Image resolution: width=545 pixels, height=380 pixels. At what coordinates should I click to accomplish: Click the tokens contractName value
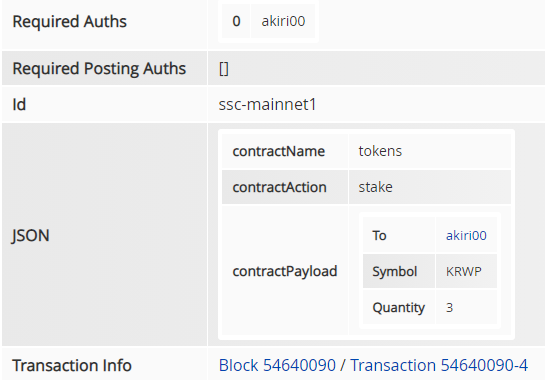tap(380, 151)
